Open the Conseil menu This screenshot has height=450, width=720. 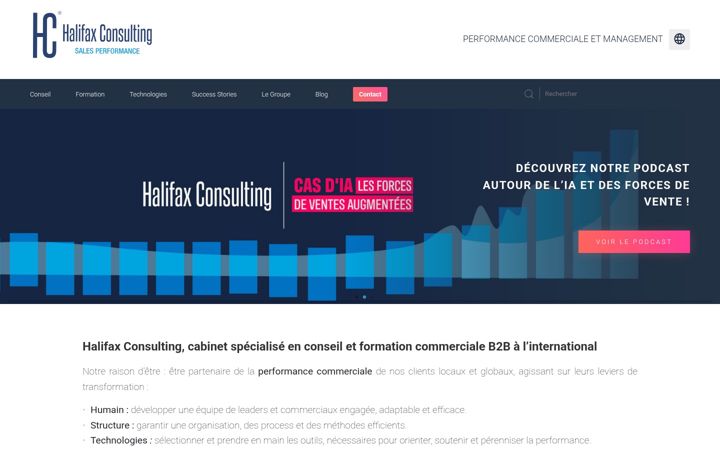(x=40, y=94)
